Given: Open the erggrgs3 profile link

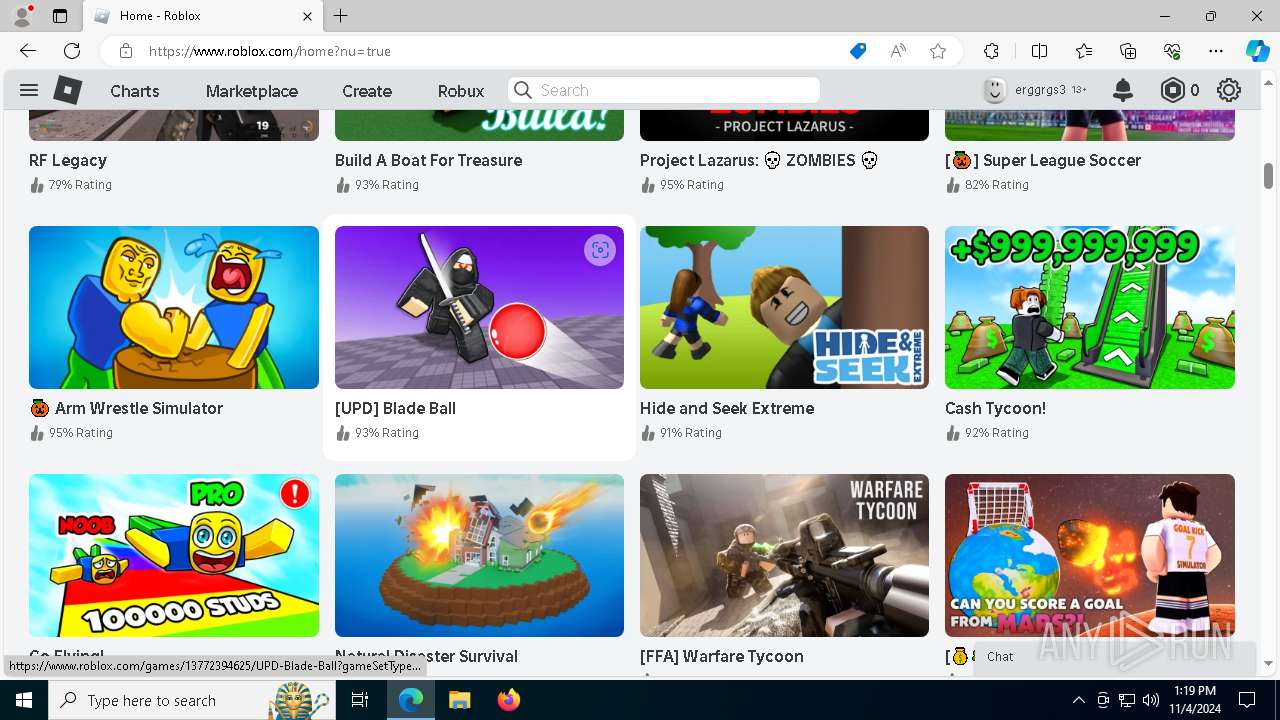Looking at the screenshot, I should click(1040, 90).
